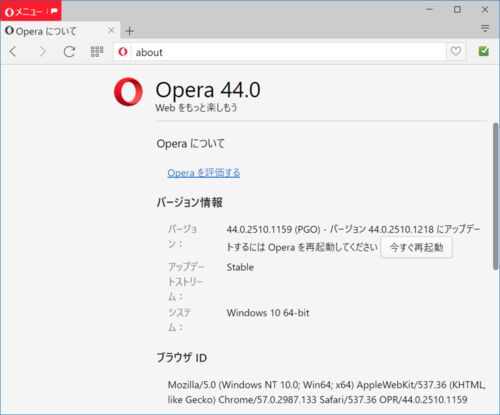This screenshot has height=415, width=500.
Task: Click the vertical page scrollbar
Action: click(496, 196)
